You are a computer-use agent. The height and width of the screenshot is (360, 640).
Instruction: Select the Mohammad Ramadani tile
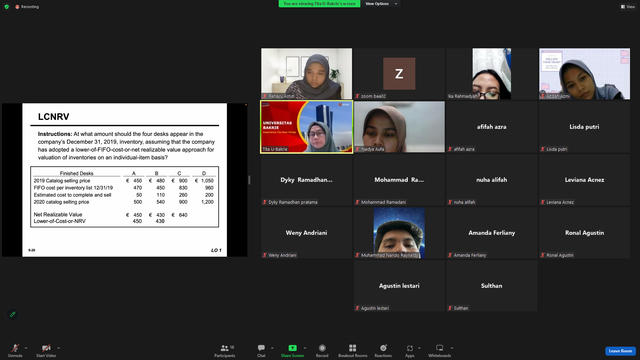(x=399, y=180)
